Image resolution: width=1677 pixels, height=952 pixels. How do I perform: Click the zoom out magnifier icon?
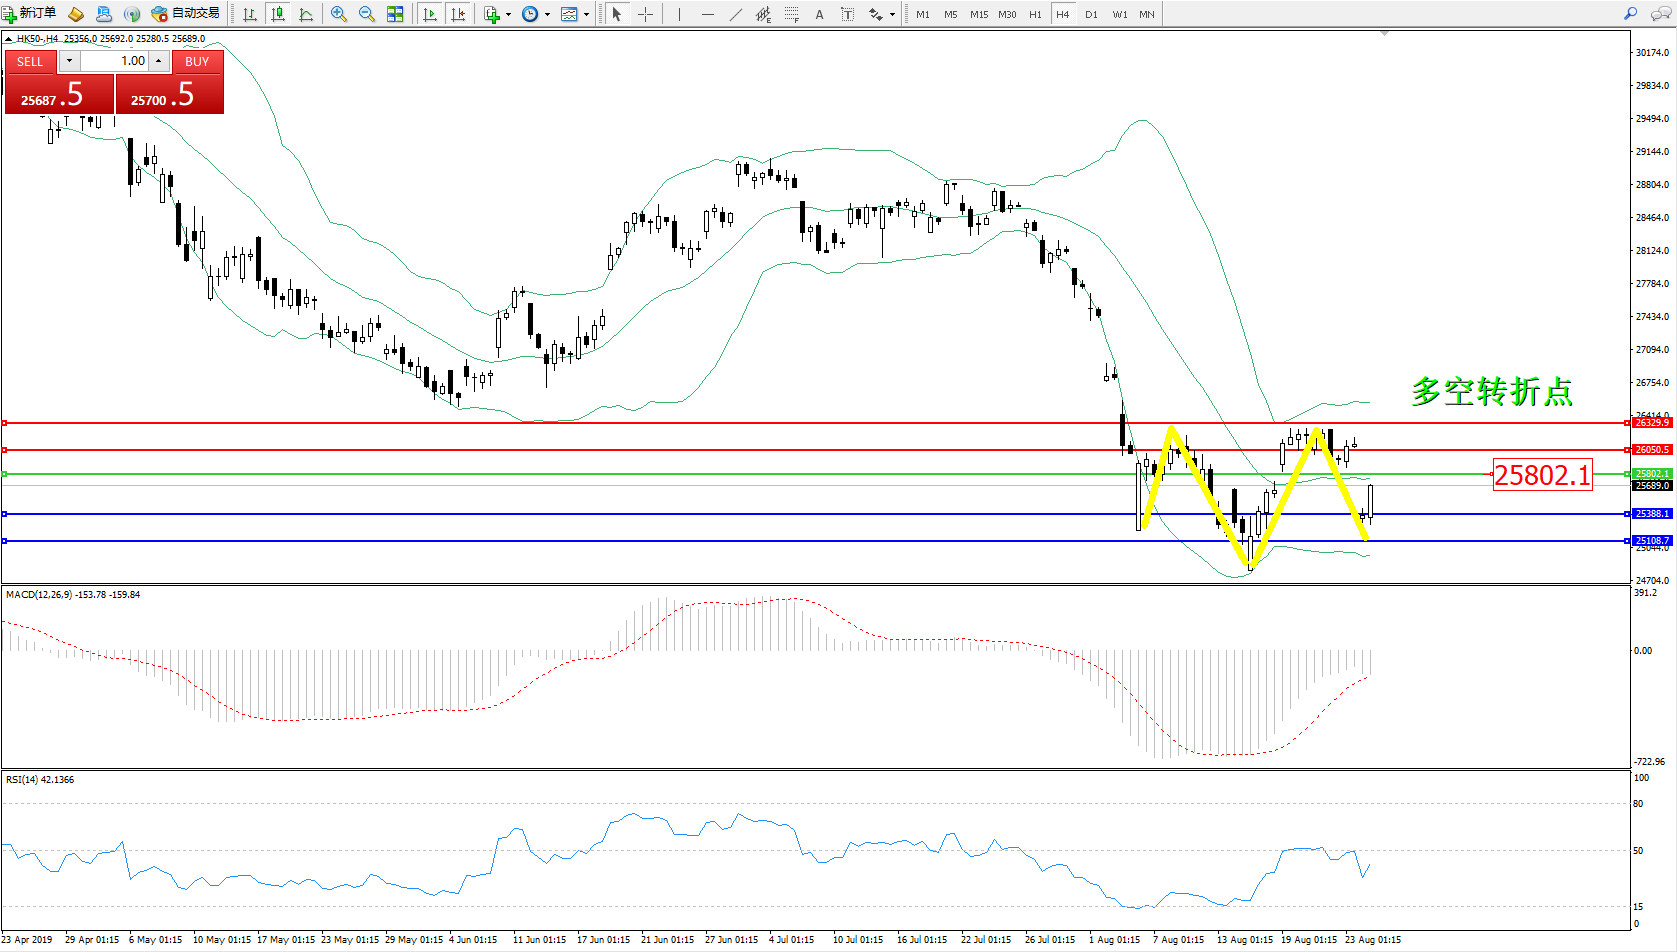[x=366, y=14]
